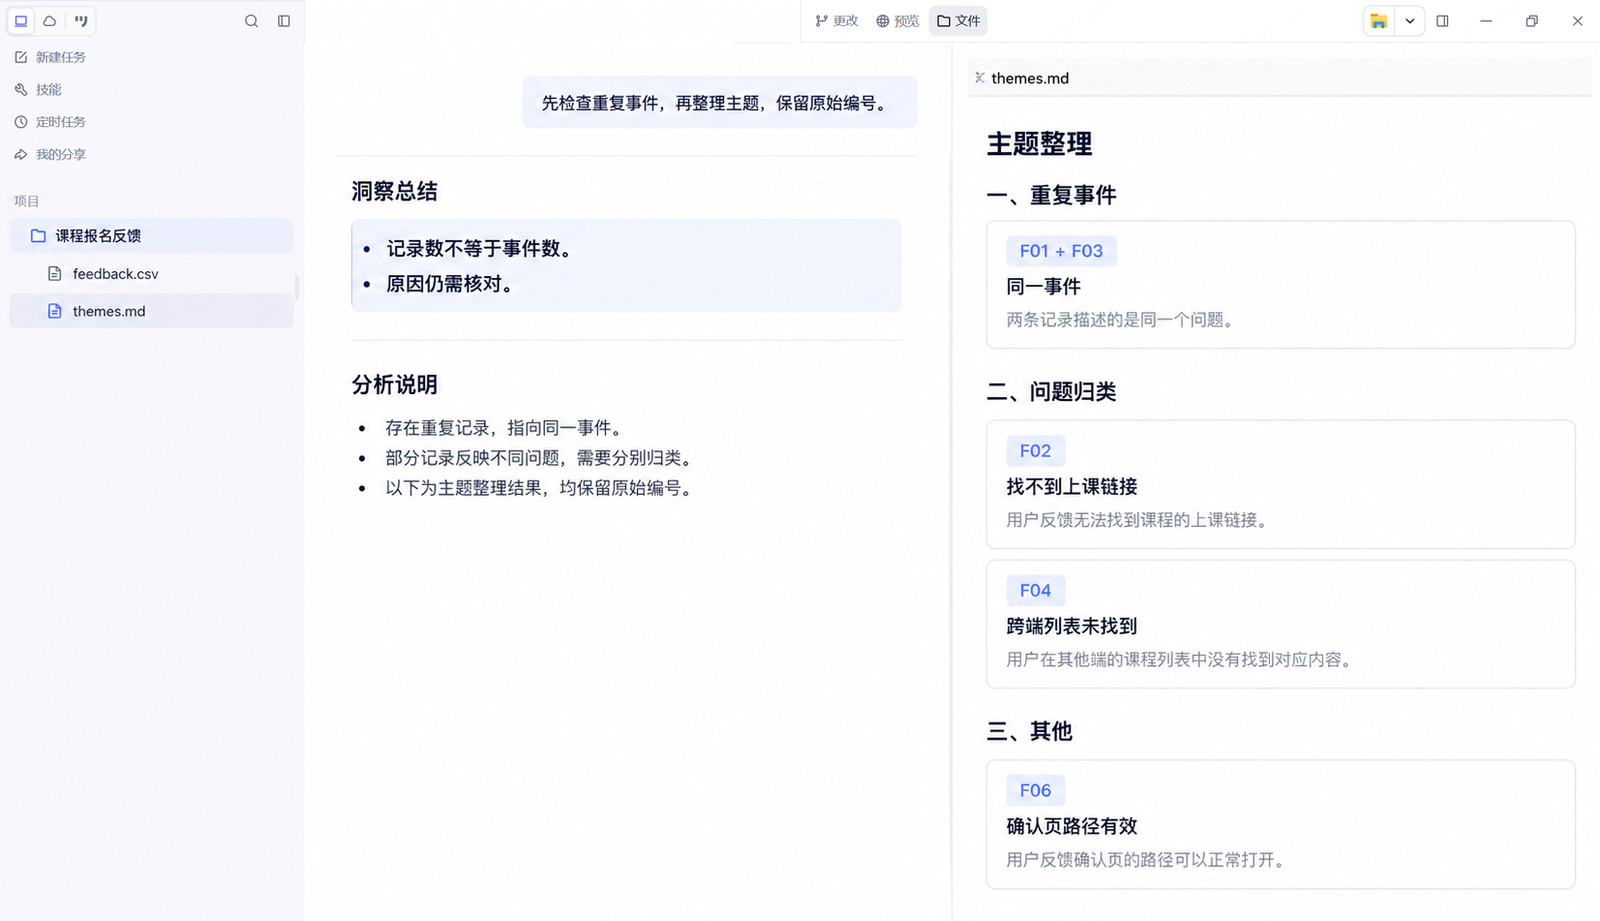Click the F02 tag
The image size is (1600, 921).
pos(1035,451)
